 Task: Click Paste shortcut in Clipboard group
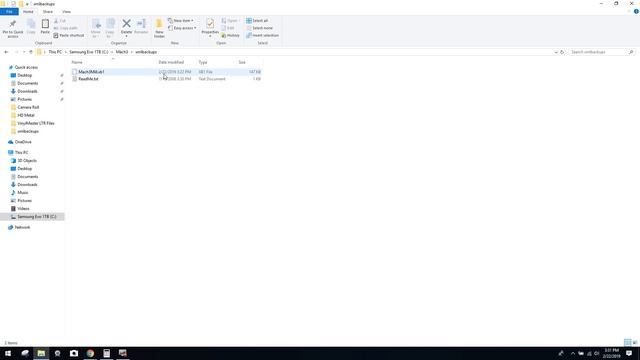click(69, 36)
